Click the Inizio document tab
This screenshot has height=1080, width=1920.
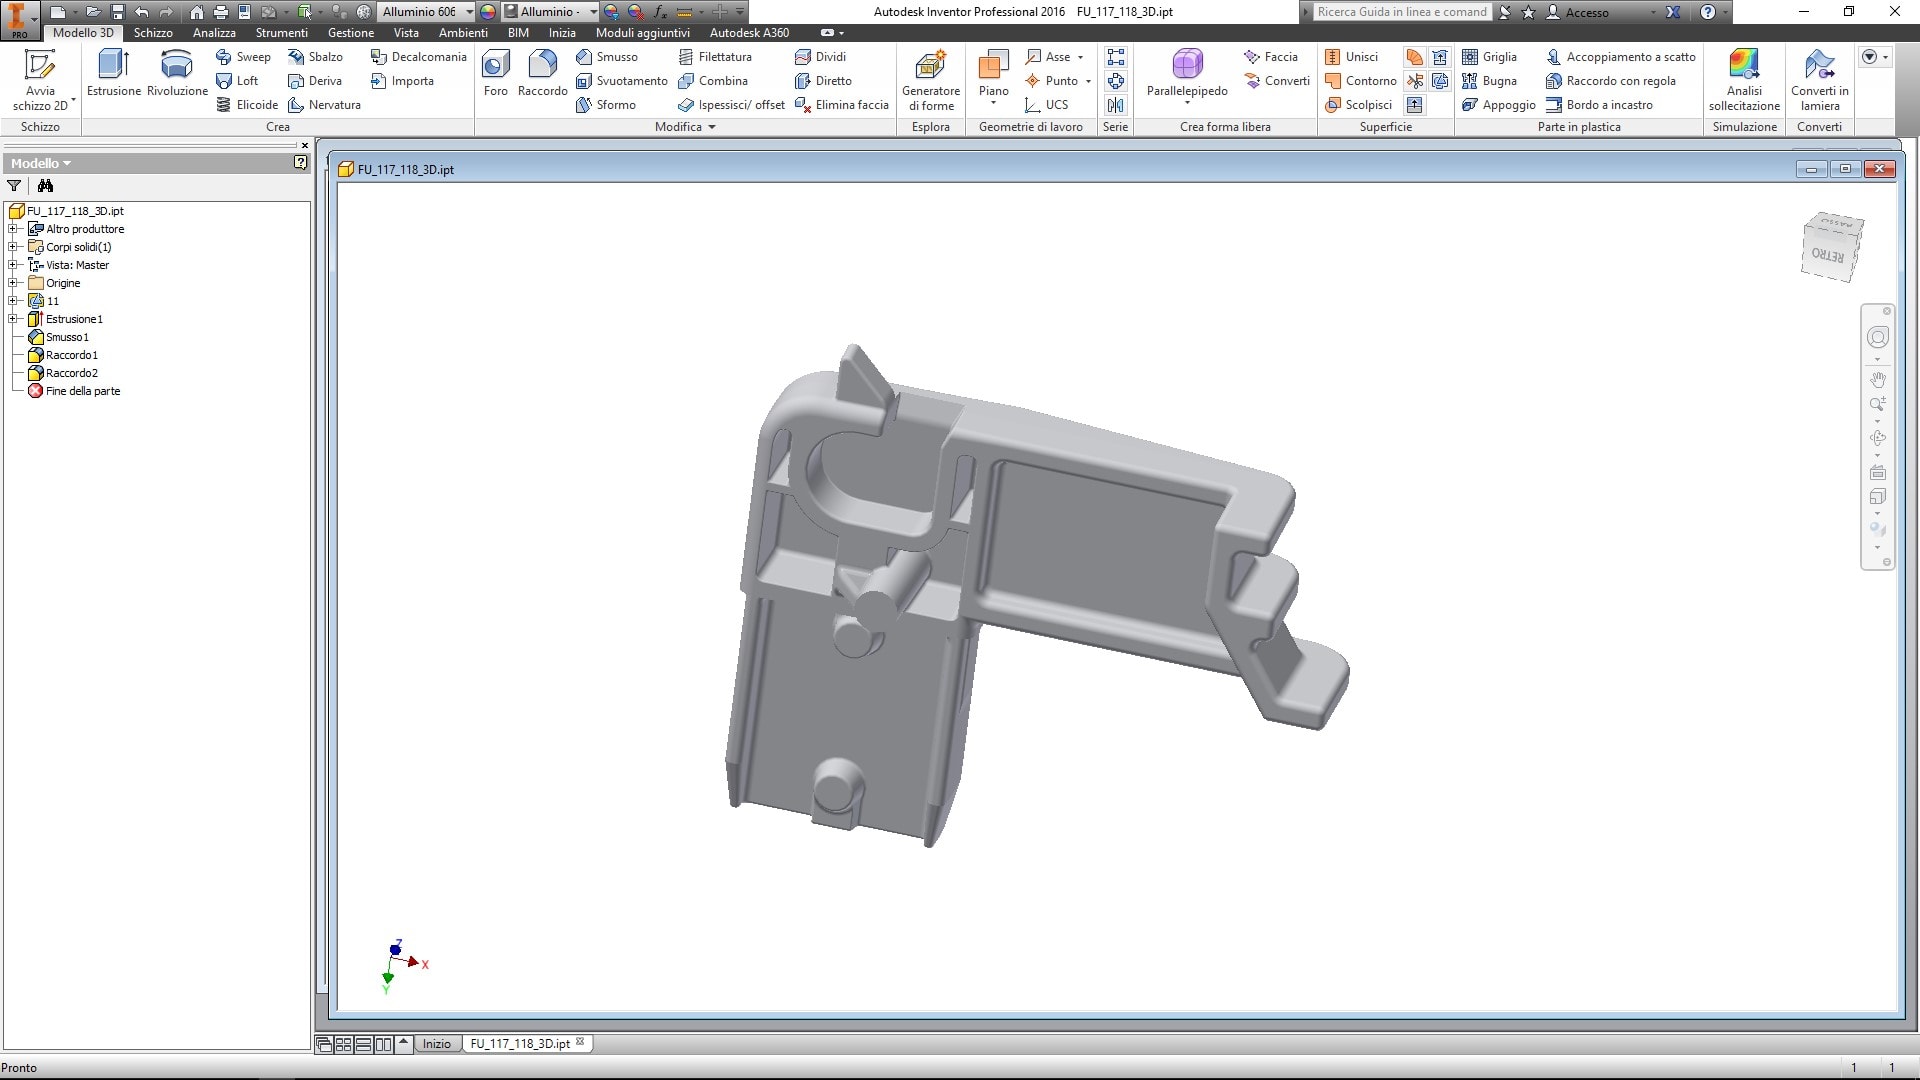436,1044
